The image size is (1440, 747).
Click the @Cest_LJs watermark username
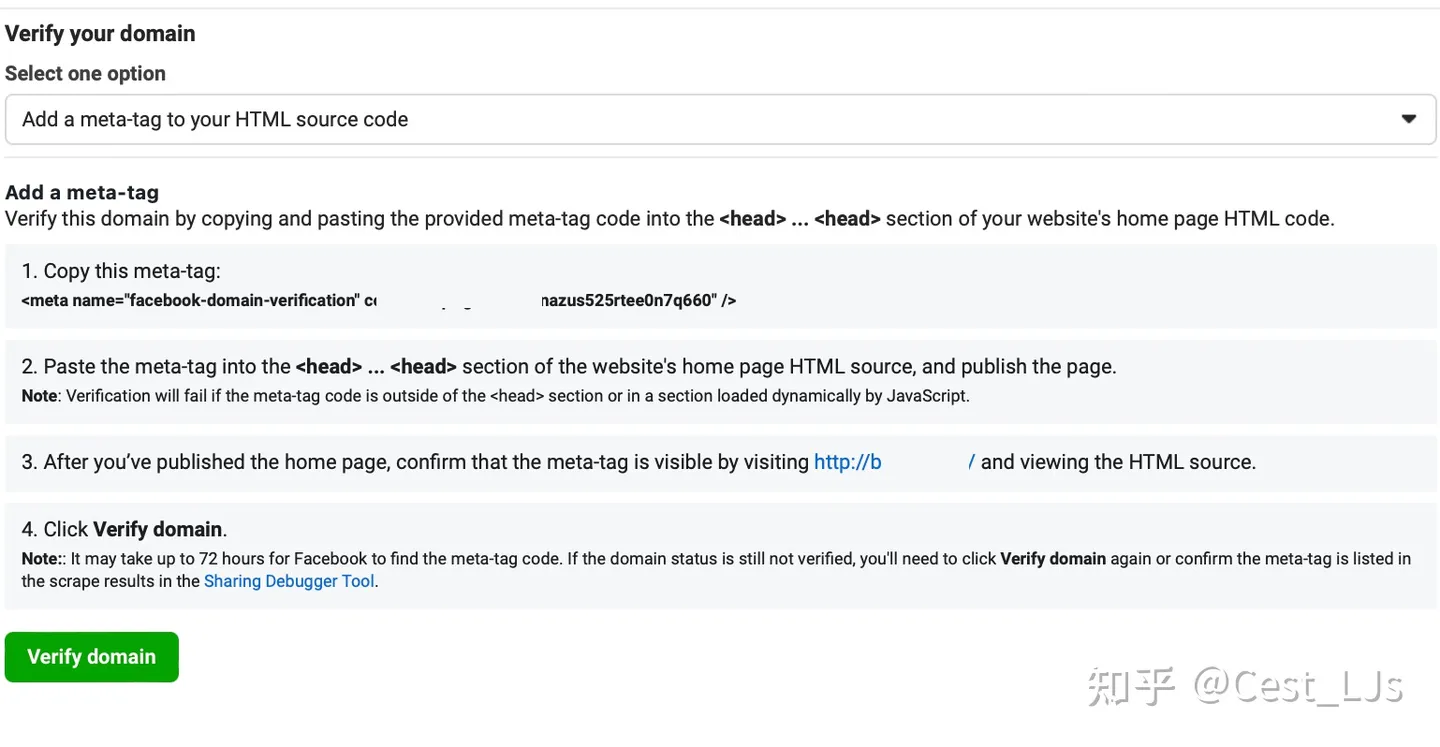(1298, 687)
